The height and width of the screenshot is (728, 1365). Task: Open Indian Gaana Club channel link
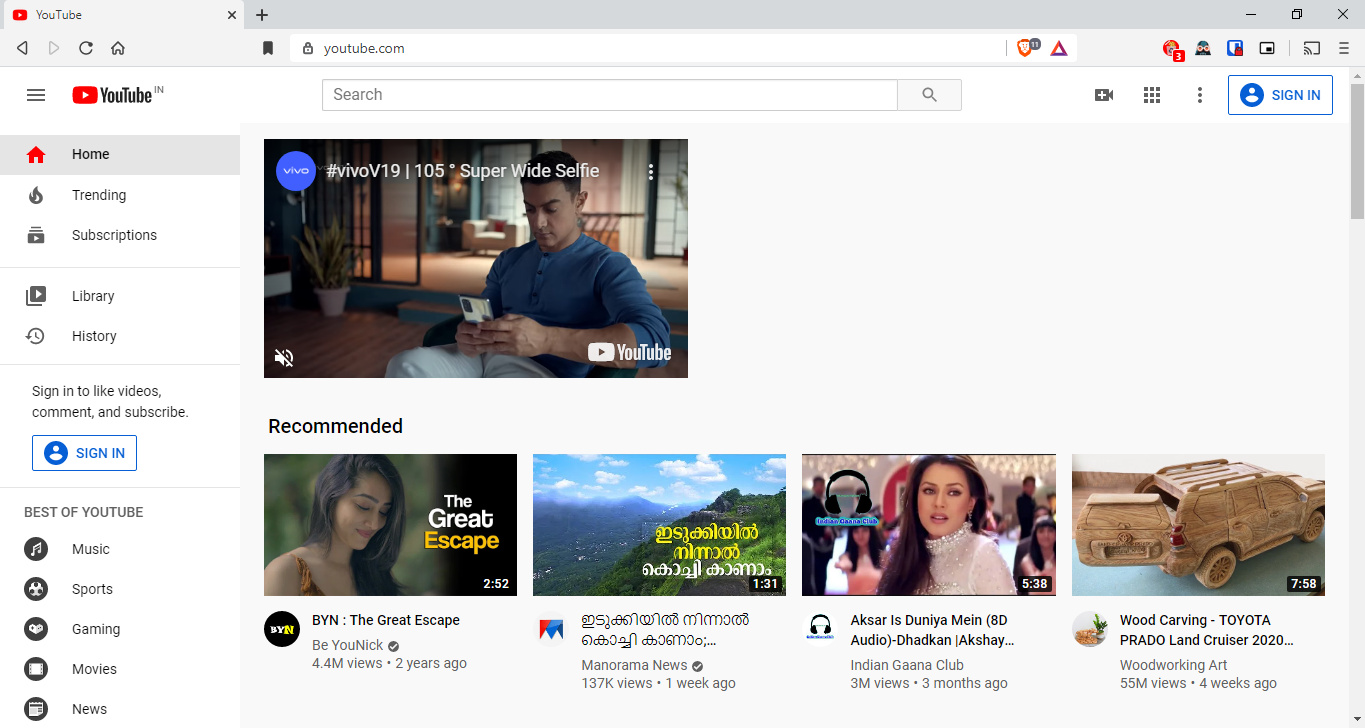907,666
